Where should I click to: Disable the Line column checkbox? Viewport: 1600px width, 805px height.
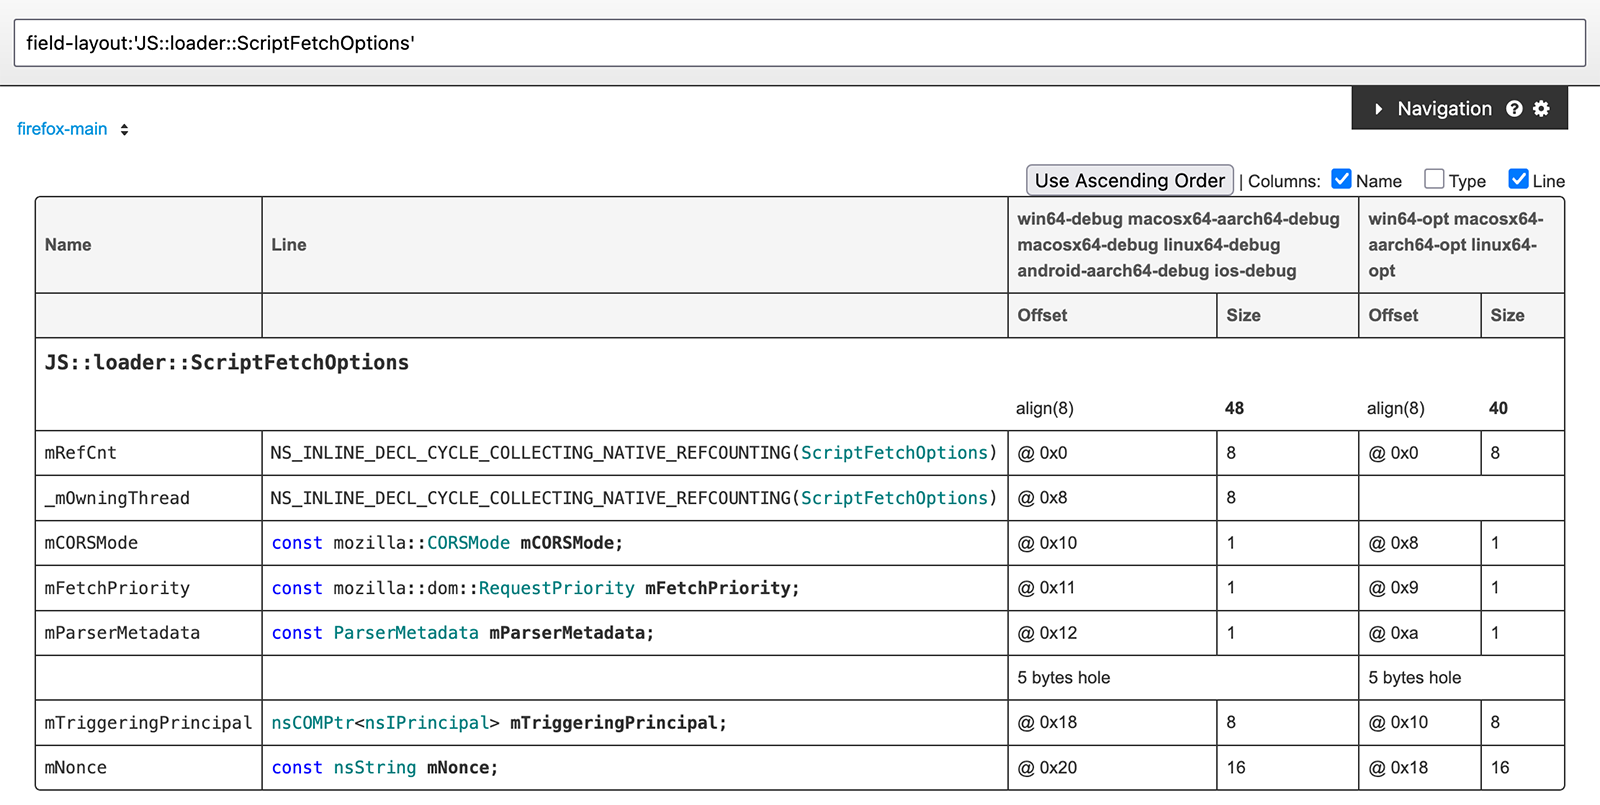1518,179
